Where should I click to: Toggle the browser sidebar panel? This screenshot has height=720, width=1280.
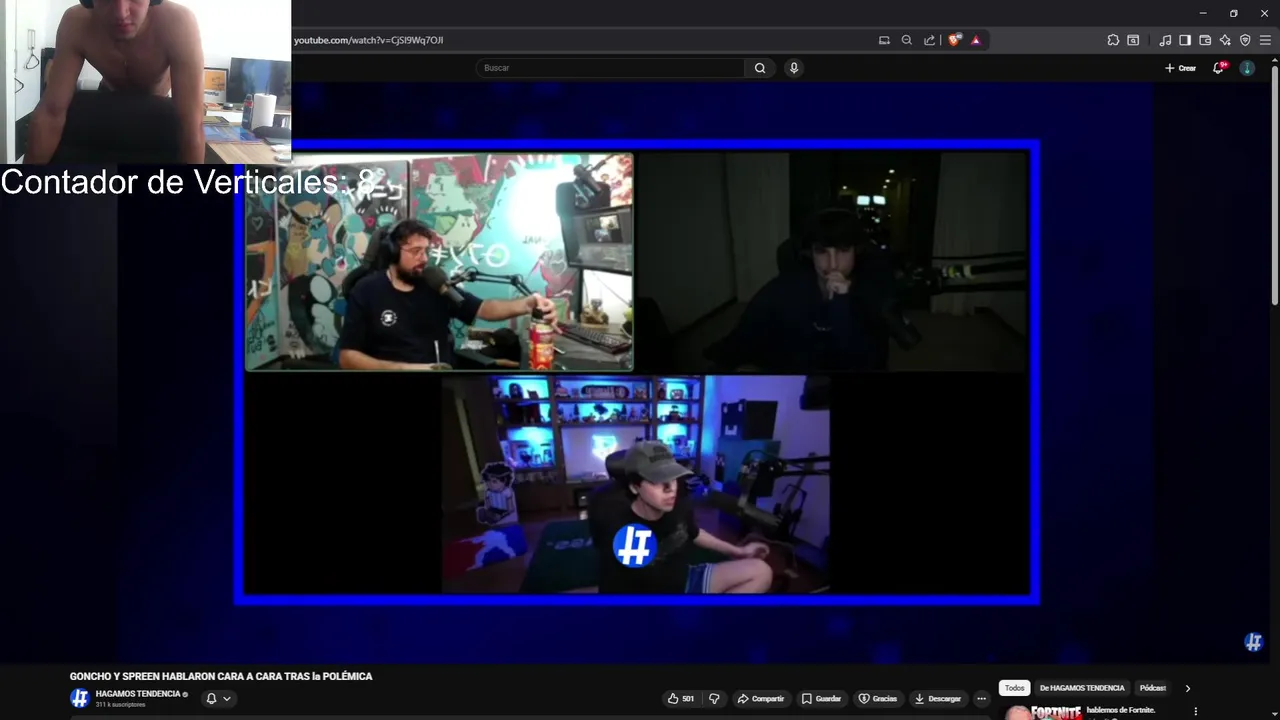(x=1185, y=40)
